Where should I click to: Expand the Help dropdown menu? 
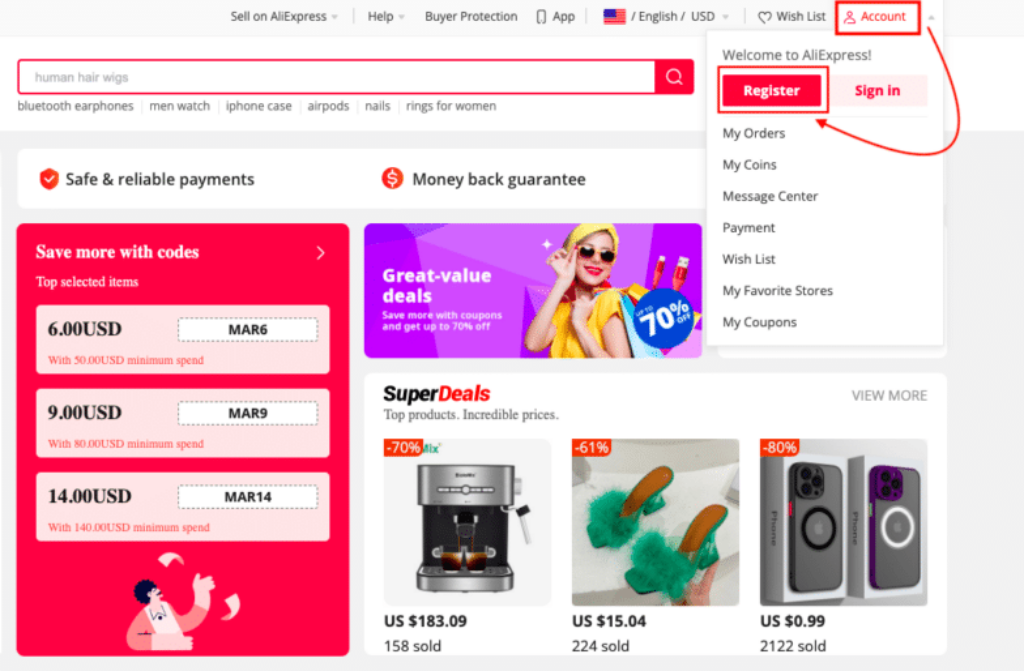coord(402,17)
